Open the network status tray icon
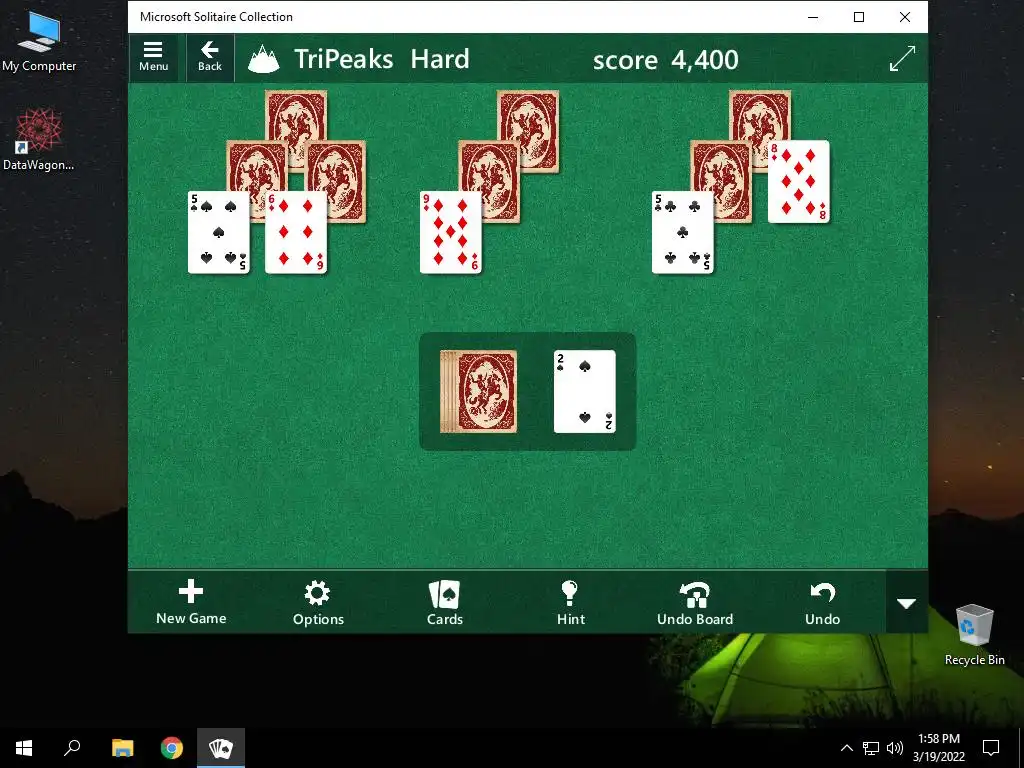The width and height of the screenshot is (1024, 768). click(x=871, y=748)
